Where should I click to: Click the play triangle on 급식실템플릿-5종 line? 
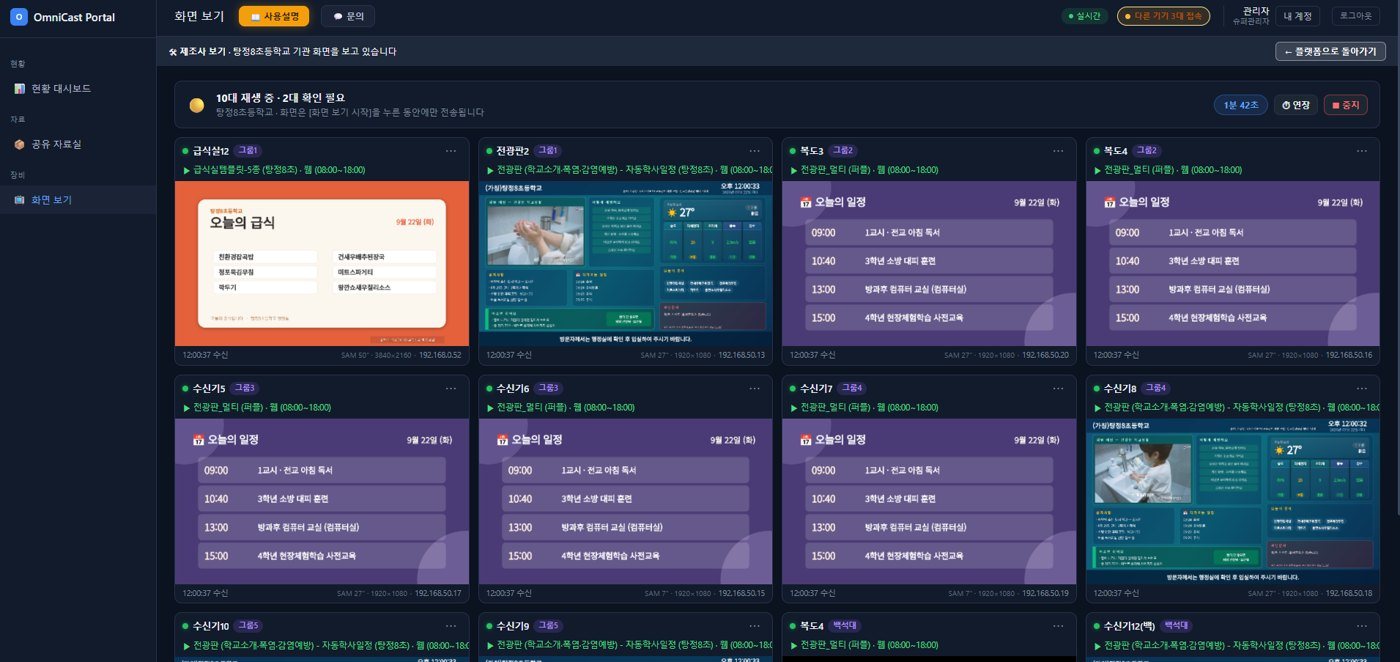point(186,170)
